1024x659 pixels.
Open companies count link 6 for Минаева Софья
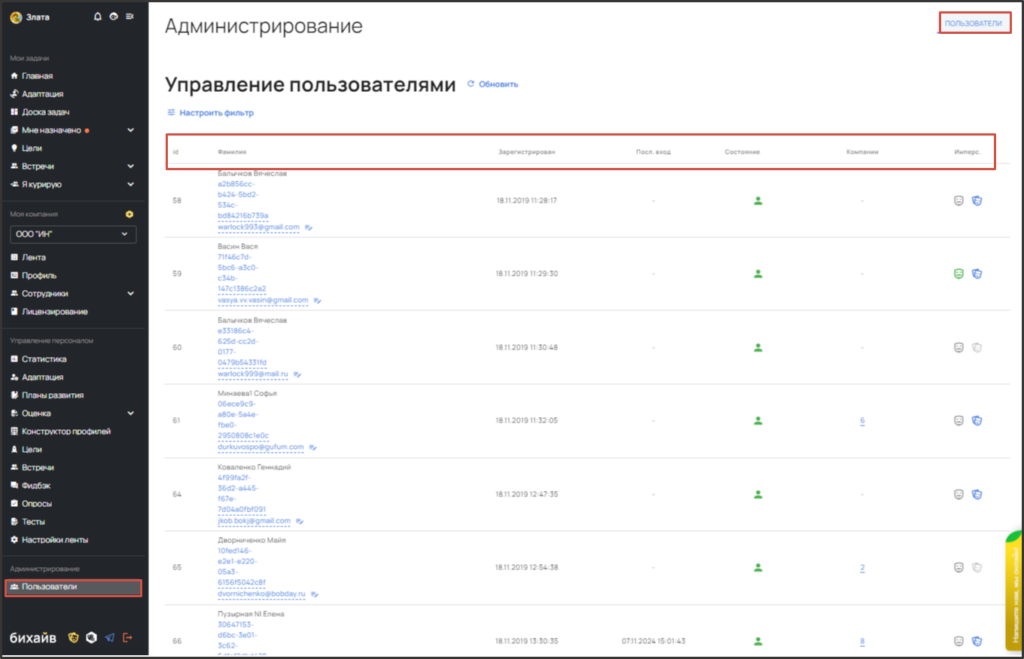pos(861,421)
